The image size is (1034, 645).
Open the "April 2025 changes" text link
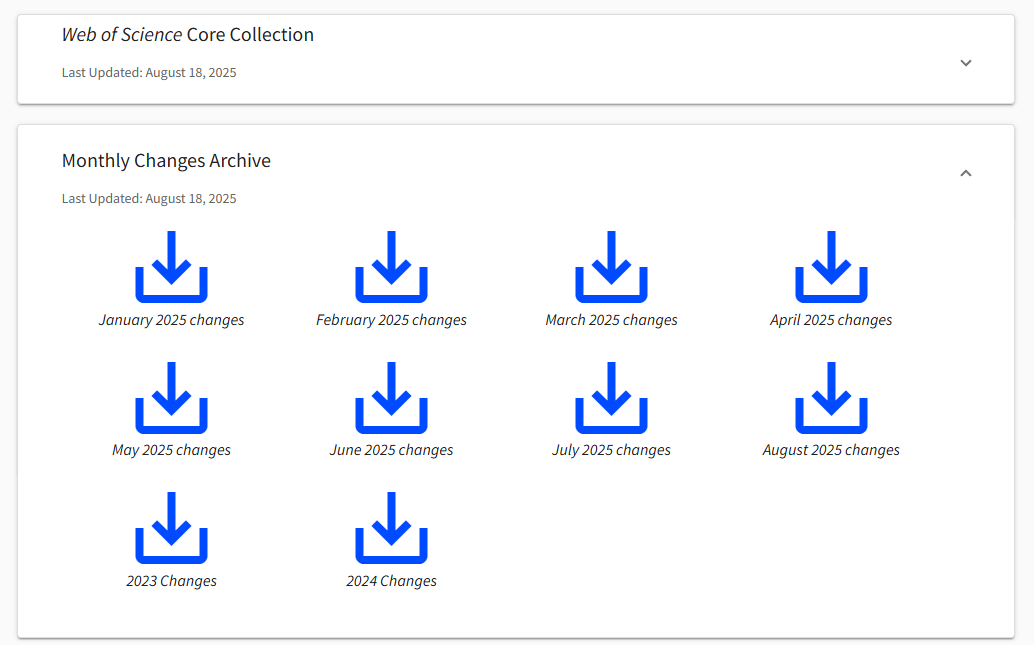coord(831,321)
